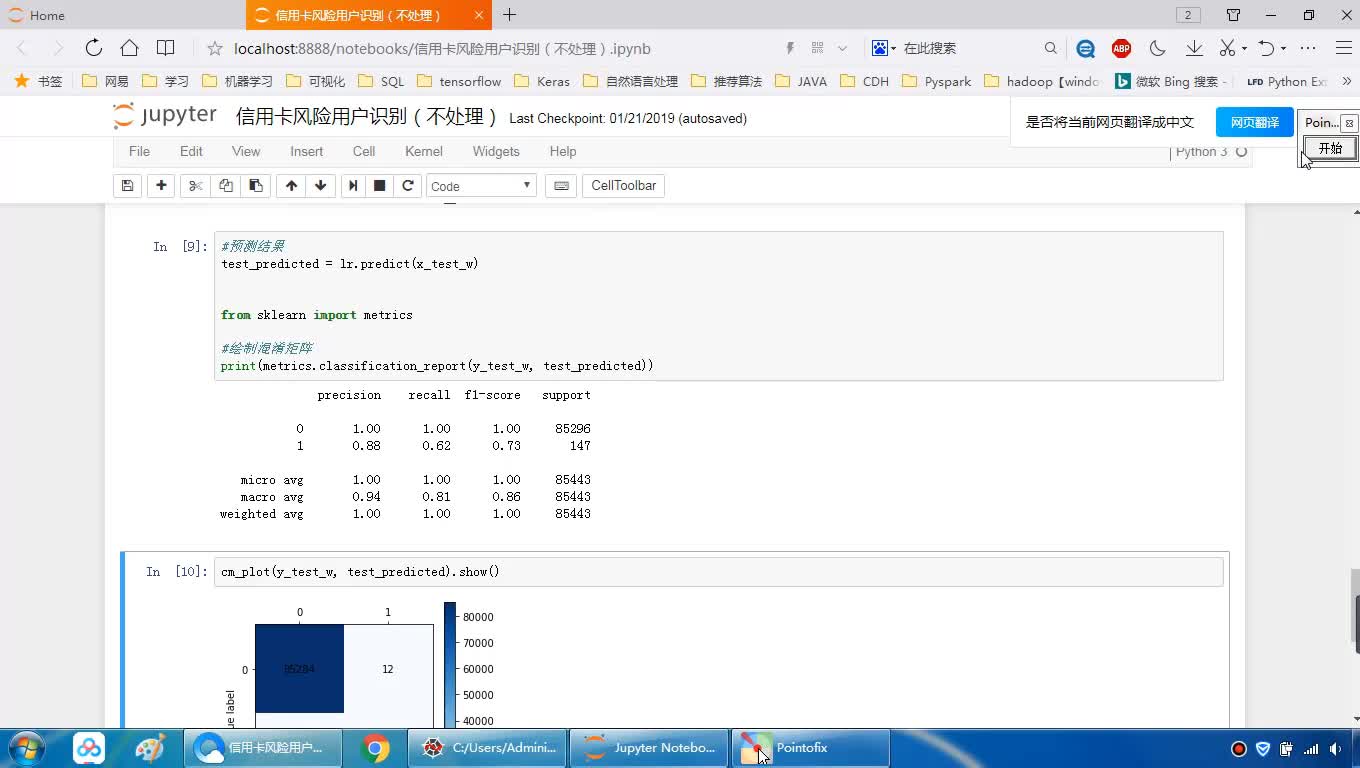The height and width of the screenshot is (768, 1360).
Task: Click the save and checkpoint icon
Action: 127,186
